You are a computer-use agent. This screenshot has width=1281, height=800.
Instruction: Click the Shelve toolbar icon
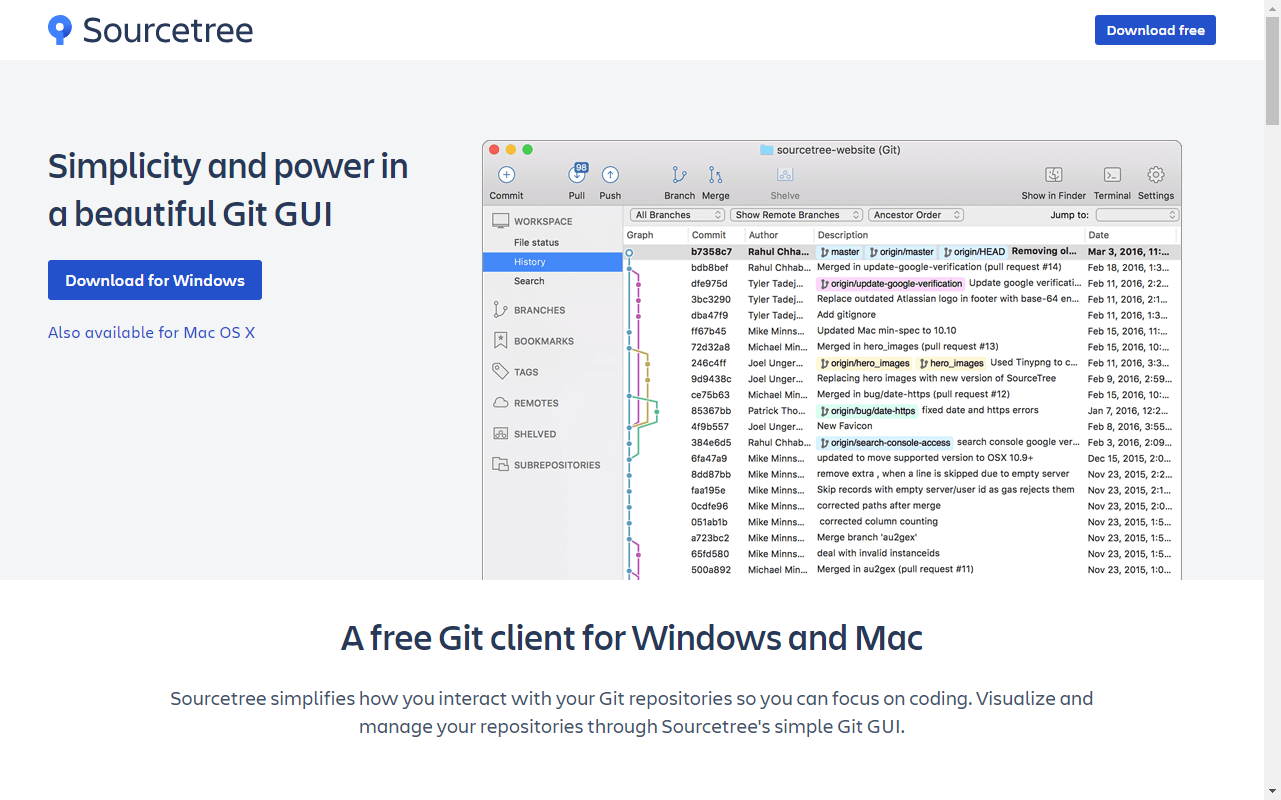(x=785, y=175)
